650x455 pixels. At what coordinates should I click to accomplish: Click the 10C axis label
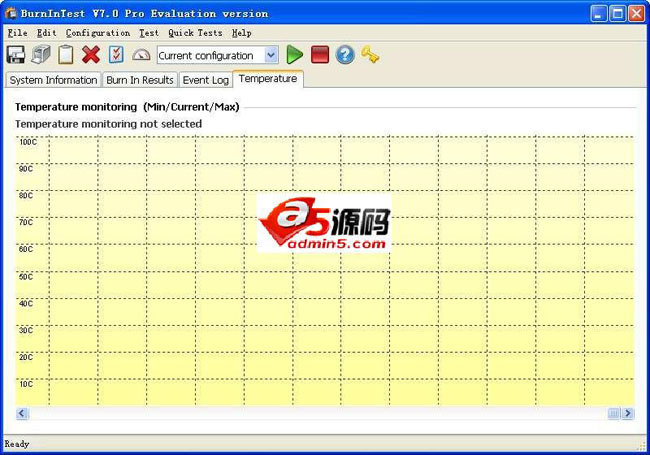[x=26, y=384]
